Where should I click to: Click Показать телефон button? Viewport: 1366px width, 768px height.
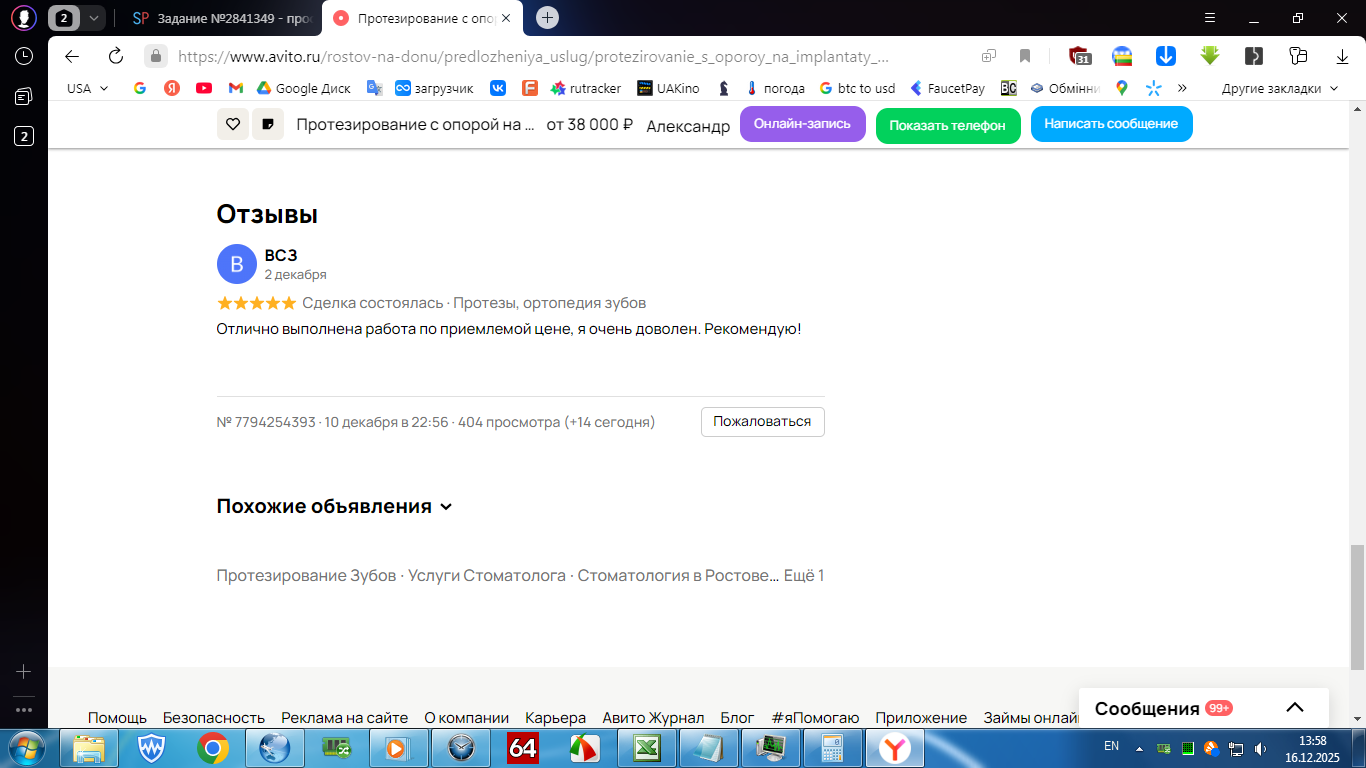(948, 126)
